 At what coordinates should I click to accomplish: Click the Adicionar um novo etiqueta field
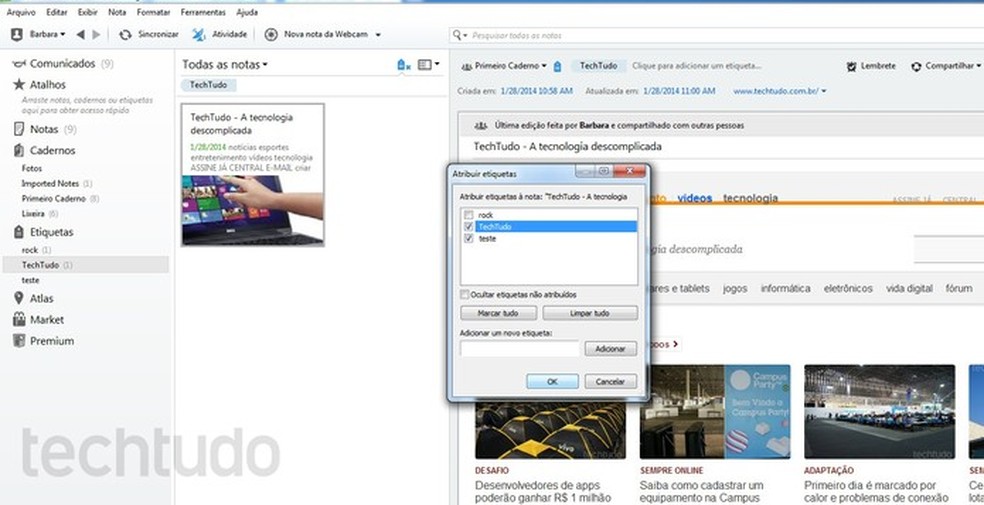[x=520, y=349]
